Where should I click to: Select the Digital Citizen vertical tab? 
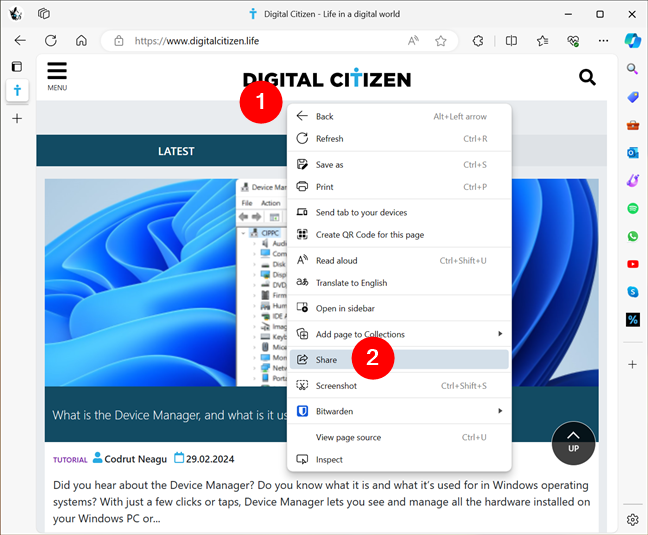pos(17,90)
